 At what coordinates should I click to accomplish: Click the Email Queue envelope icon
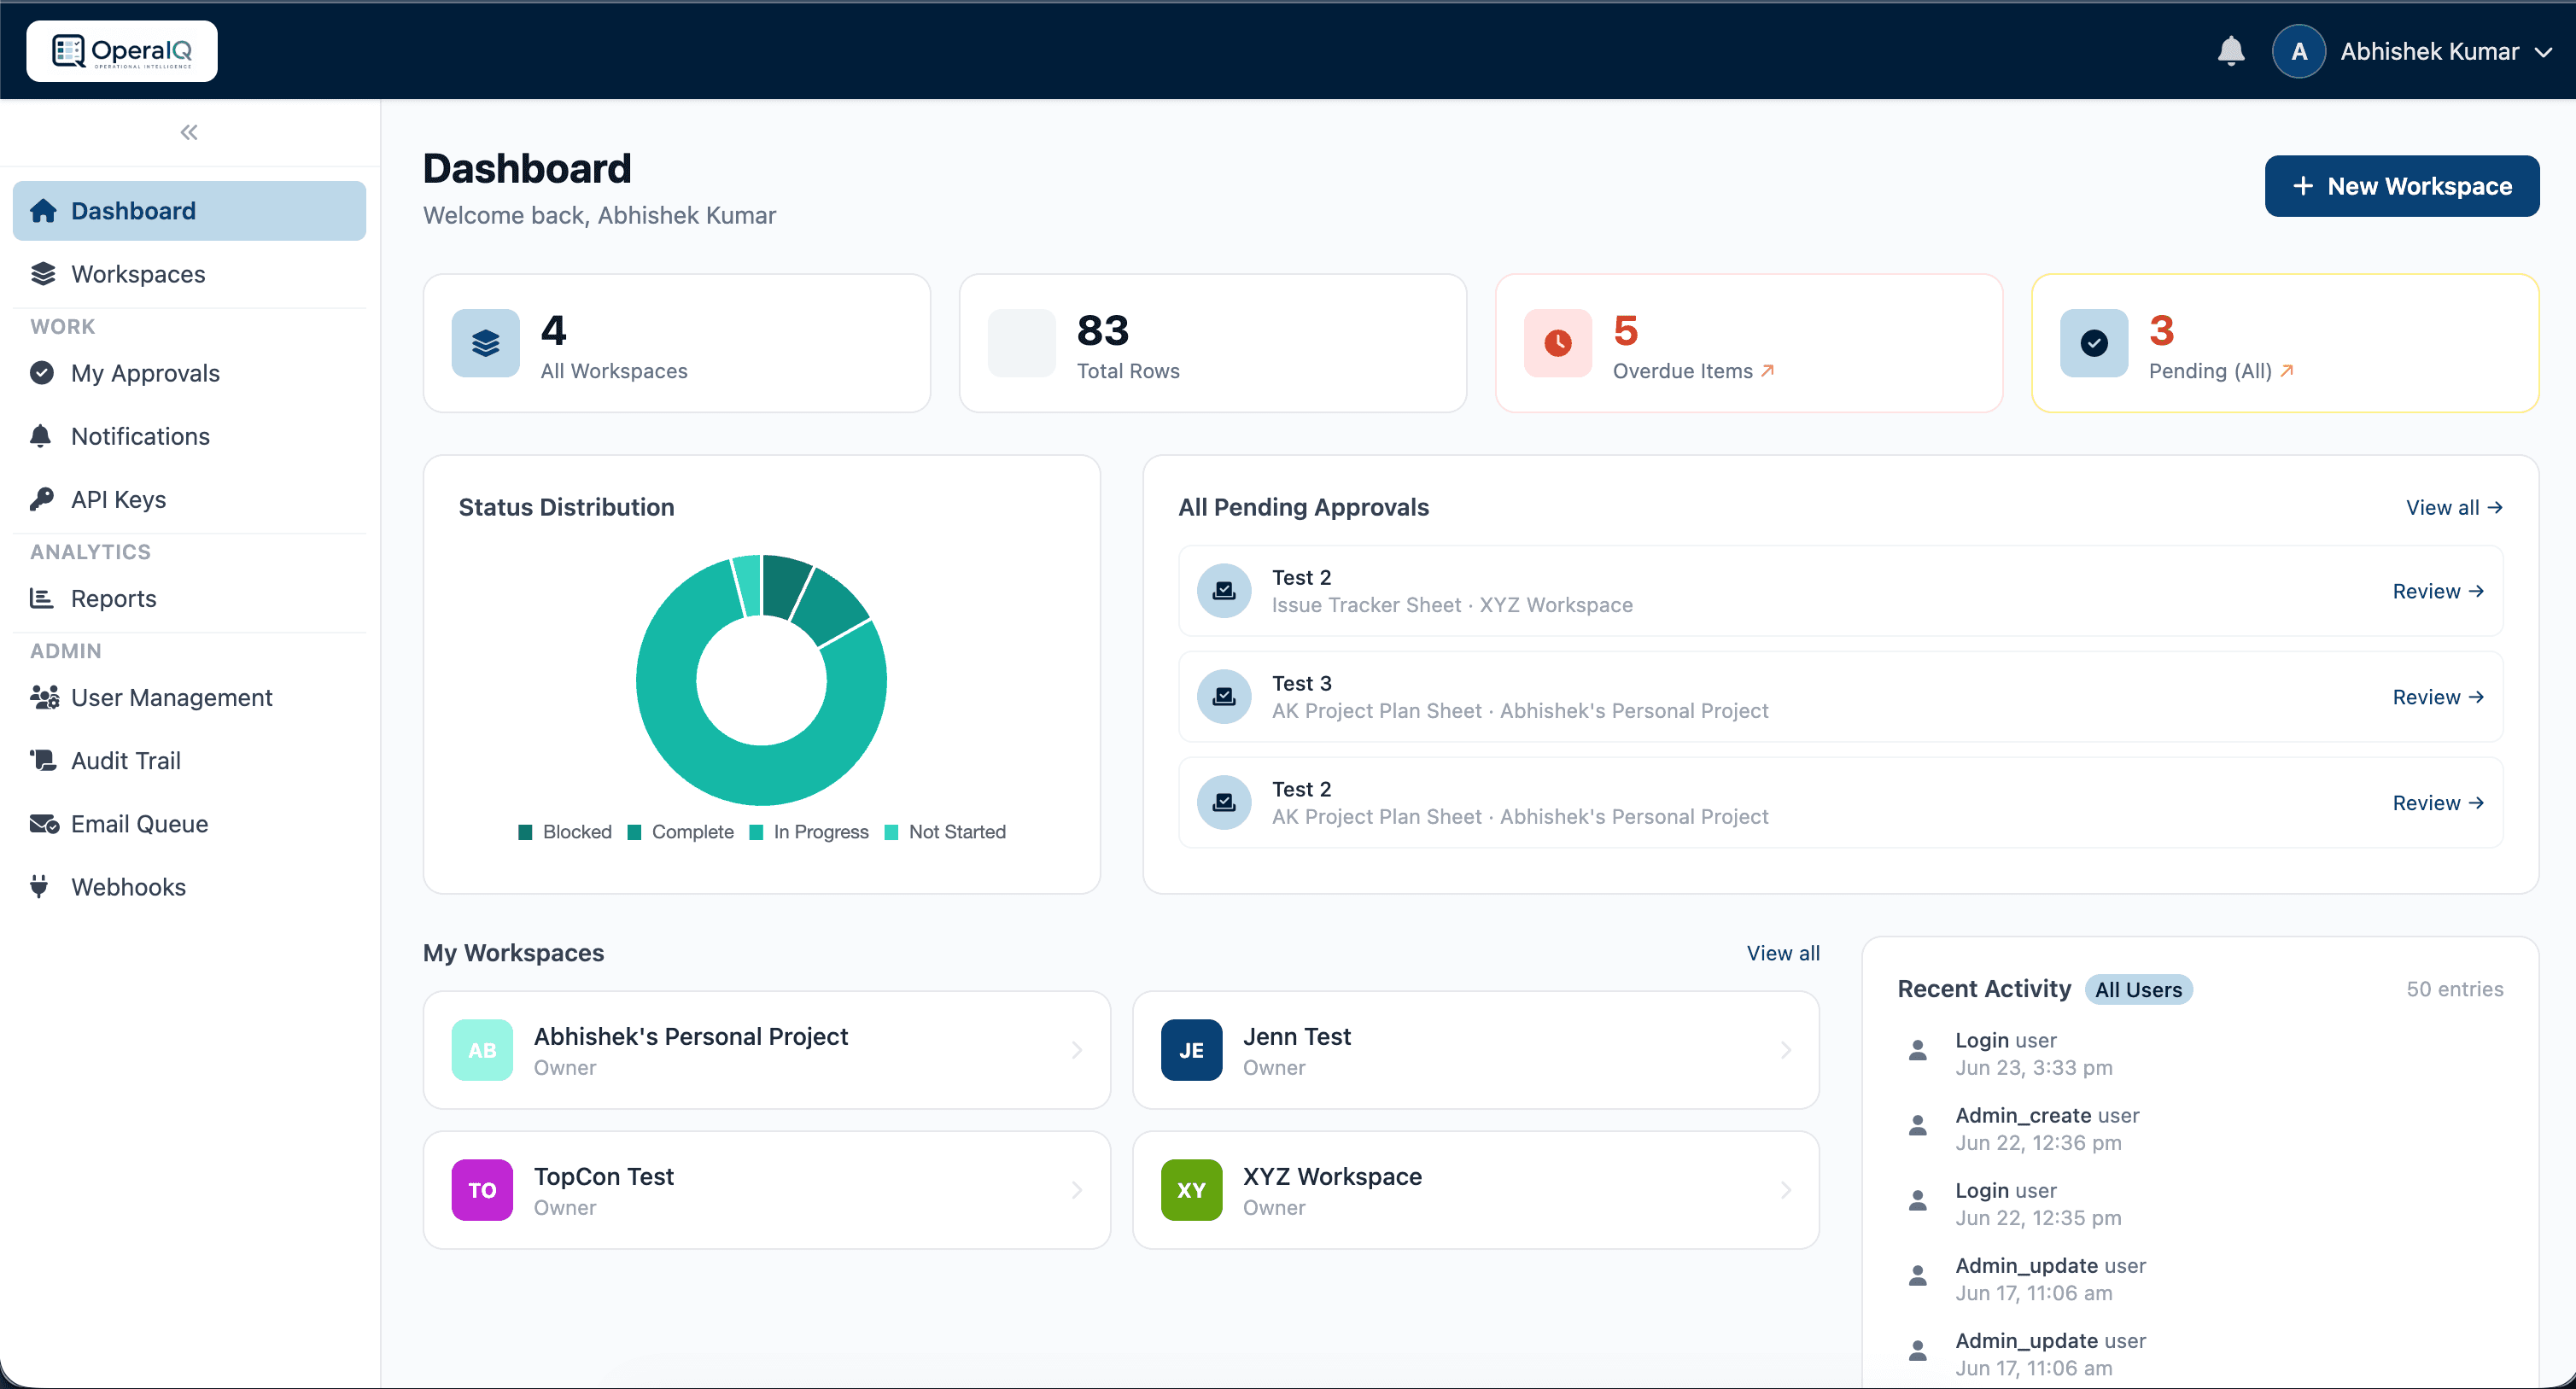point(44,824)
